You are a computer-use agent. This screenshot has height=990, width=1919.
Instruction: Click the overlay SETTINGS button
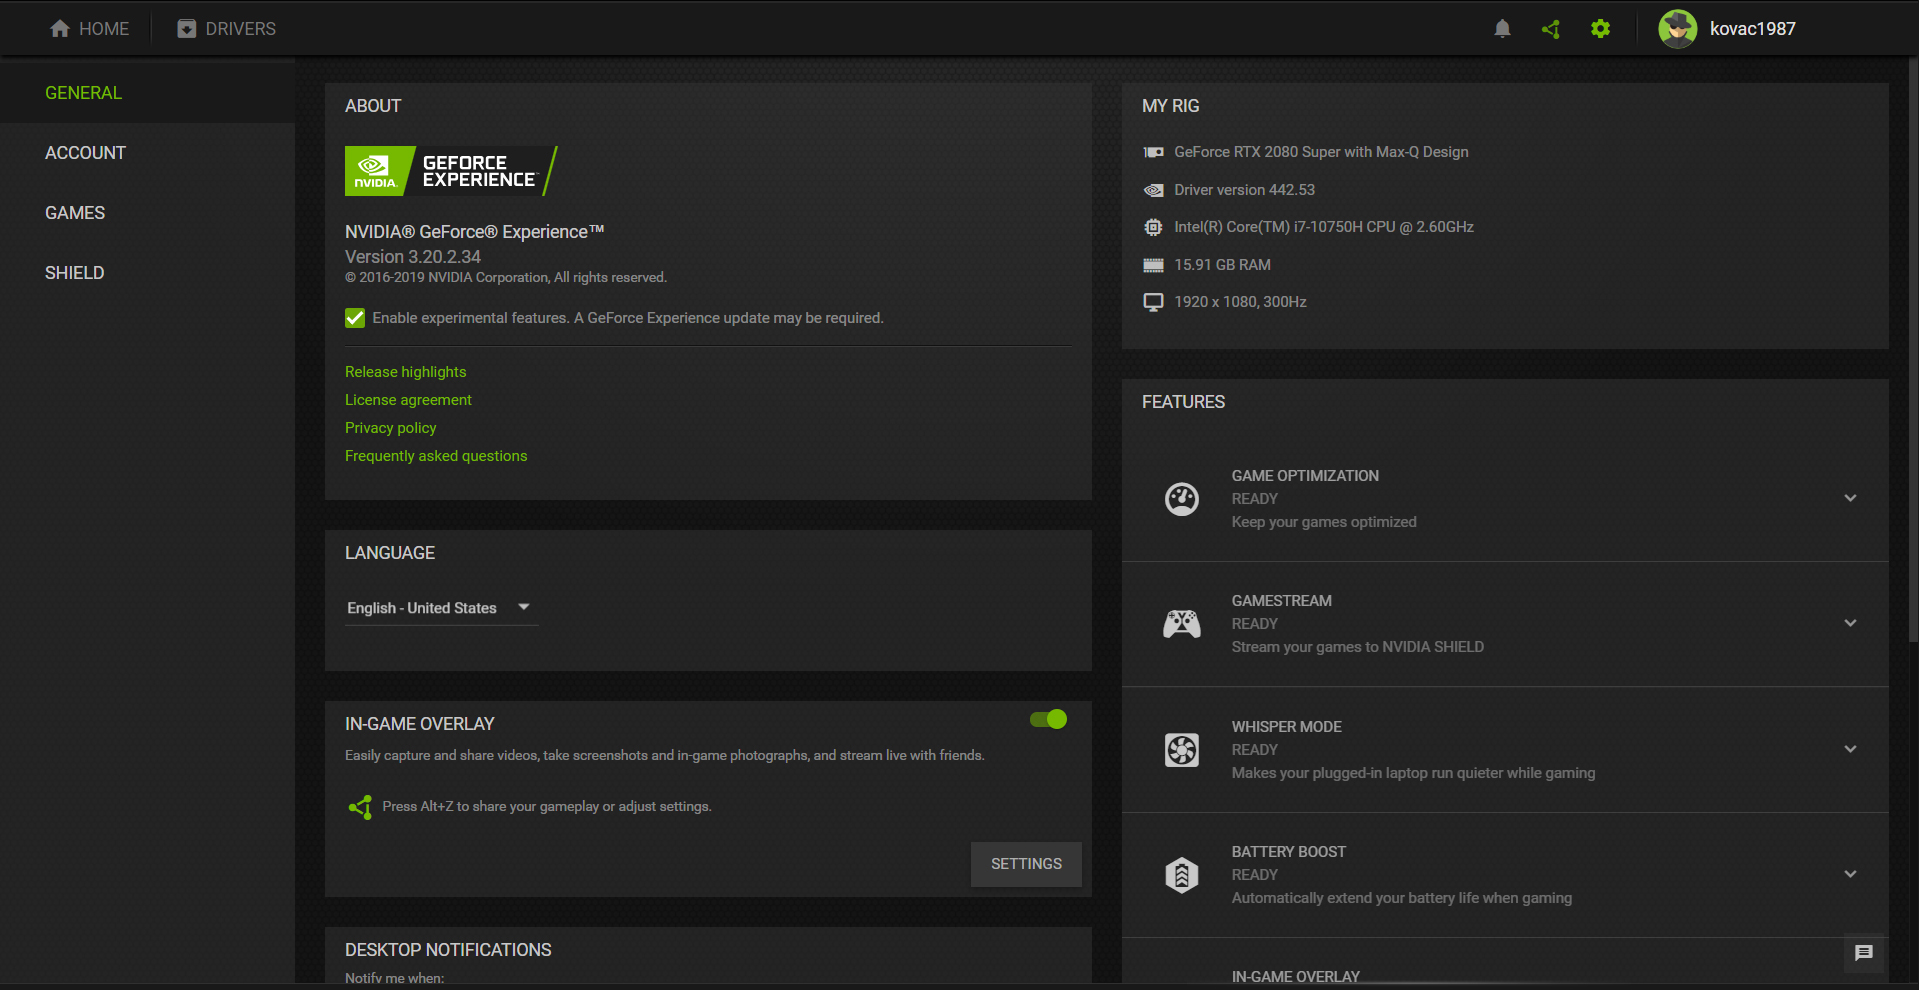click(1026, 864)
